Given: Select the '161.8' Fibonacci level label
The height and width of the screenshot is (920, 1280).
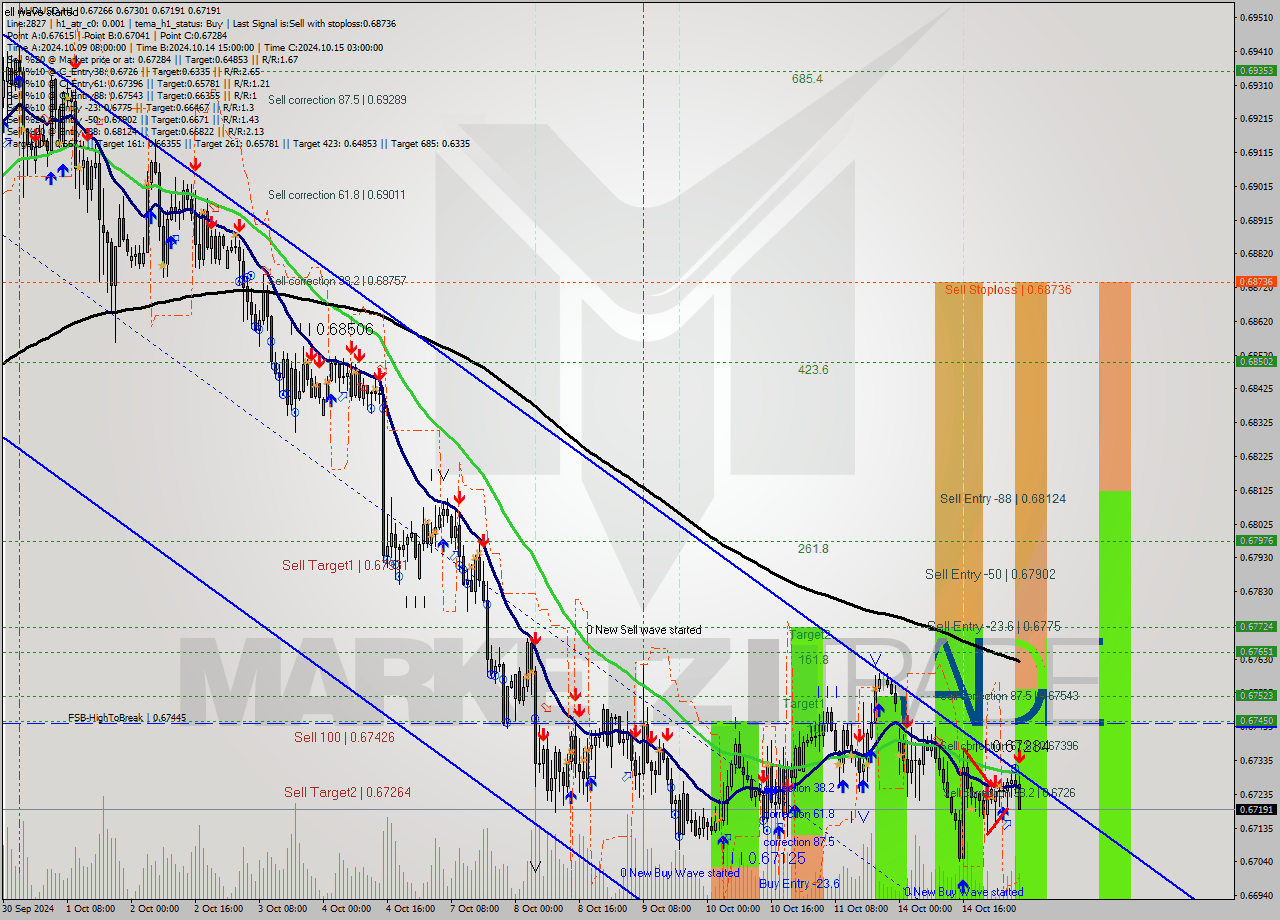Looking at the screenshot, I should 812,660.
